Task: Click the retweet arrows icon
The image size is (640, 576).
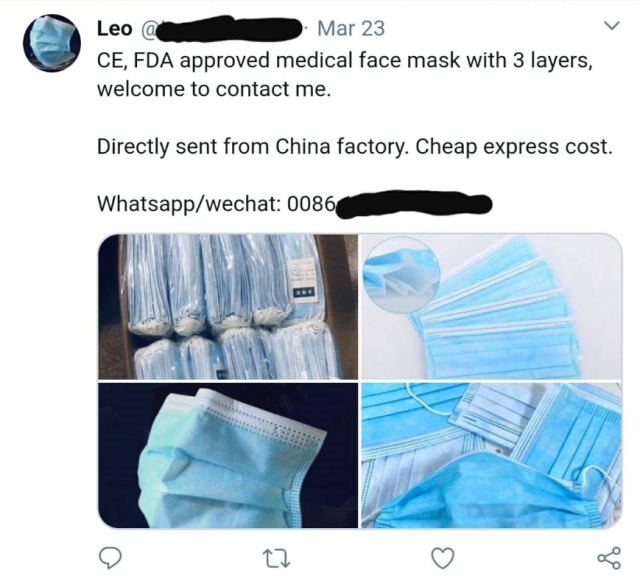Action: pos(276,558)
